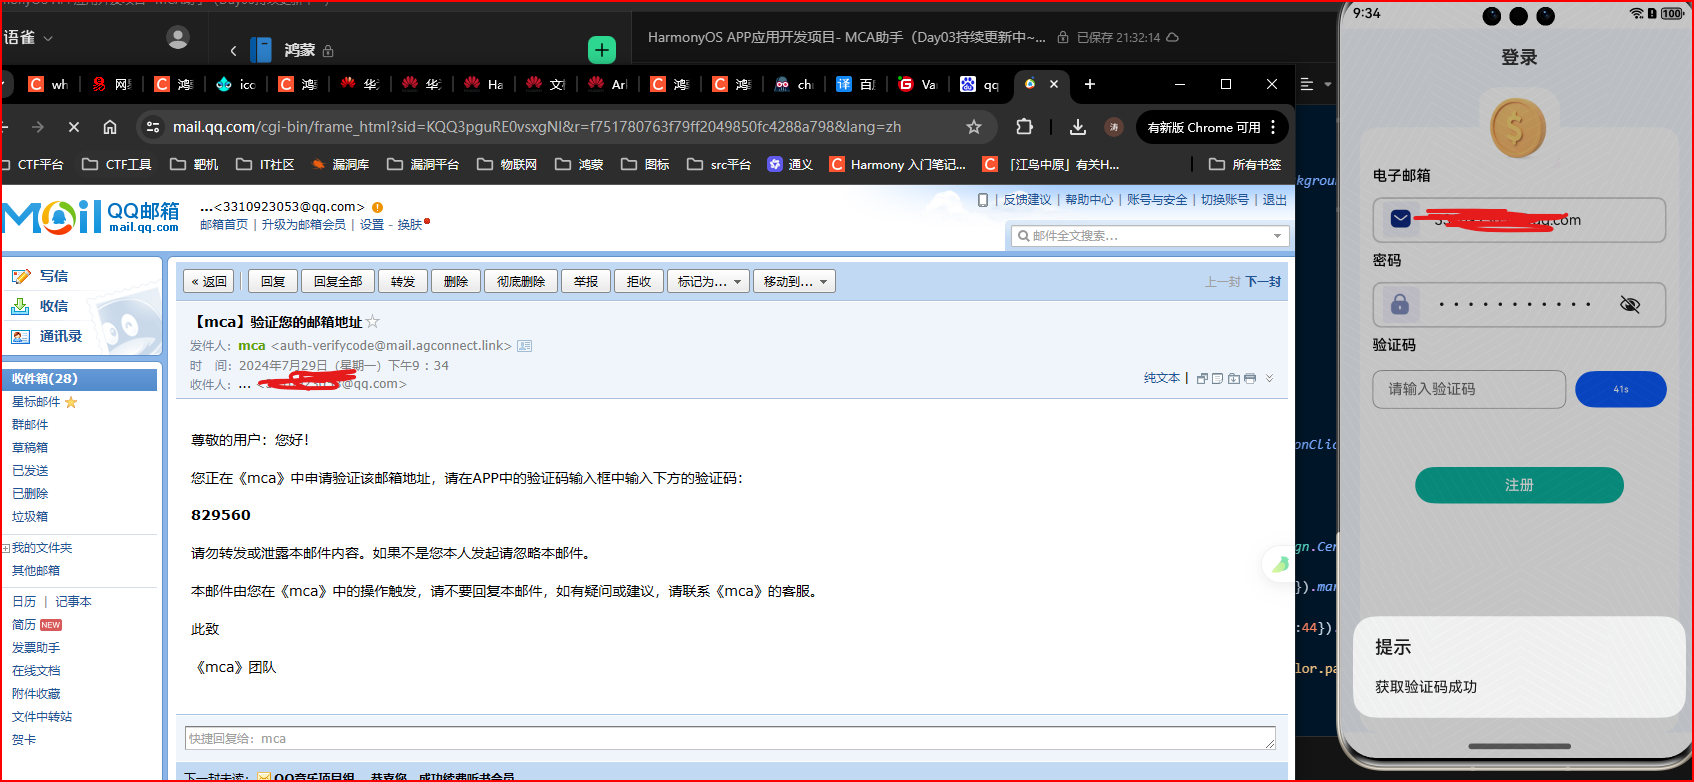Viewport: 1694px width, 782px height.
Task: Click the 彻底删除 button
Action: pos(521,282)
